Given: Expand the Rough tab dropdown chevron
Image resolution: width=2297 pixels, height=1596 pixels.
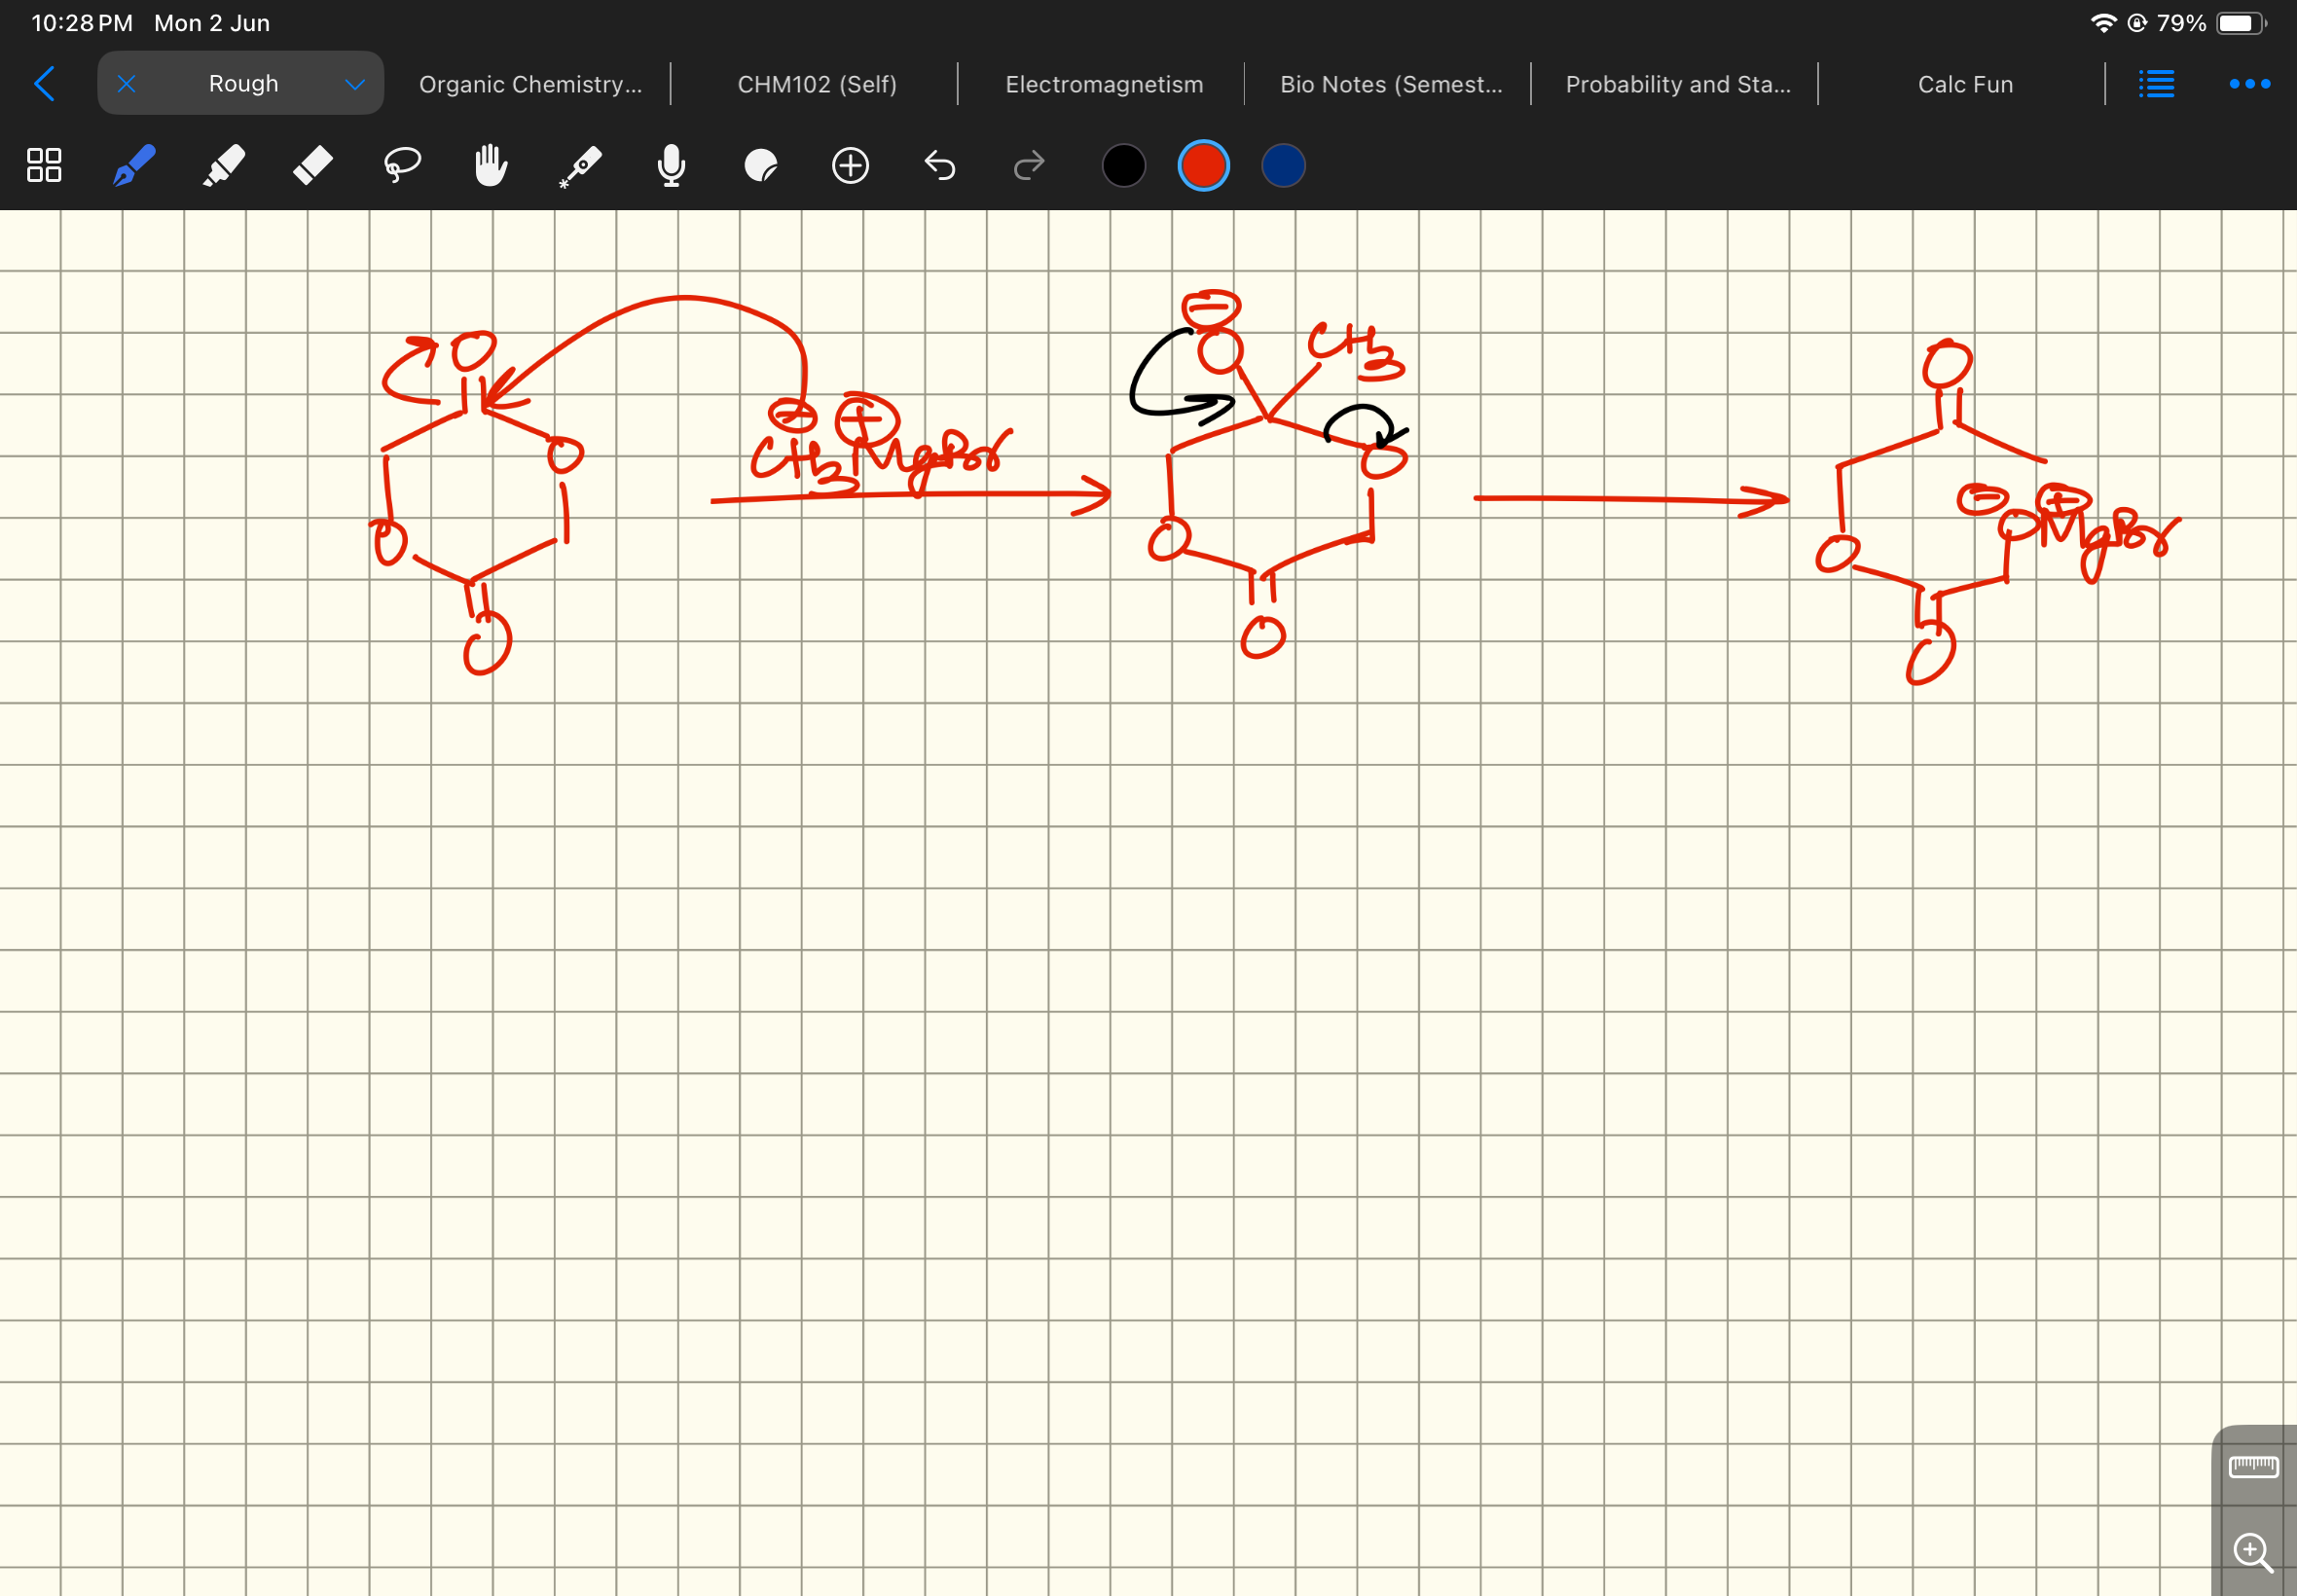Looking at the screenshot, I should 354,85.
